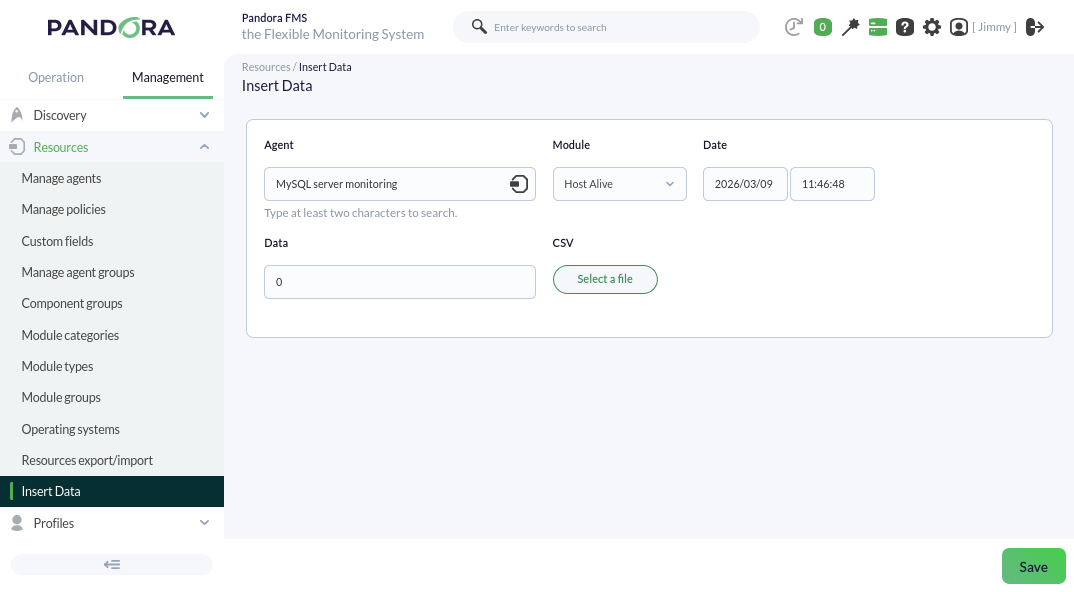Click the Jimmy username link
Viewport: 1074px width, 592px height.
995,27
